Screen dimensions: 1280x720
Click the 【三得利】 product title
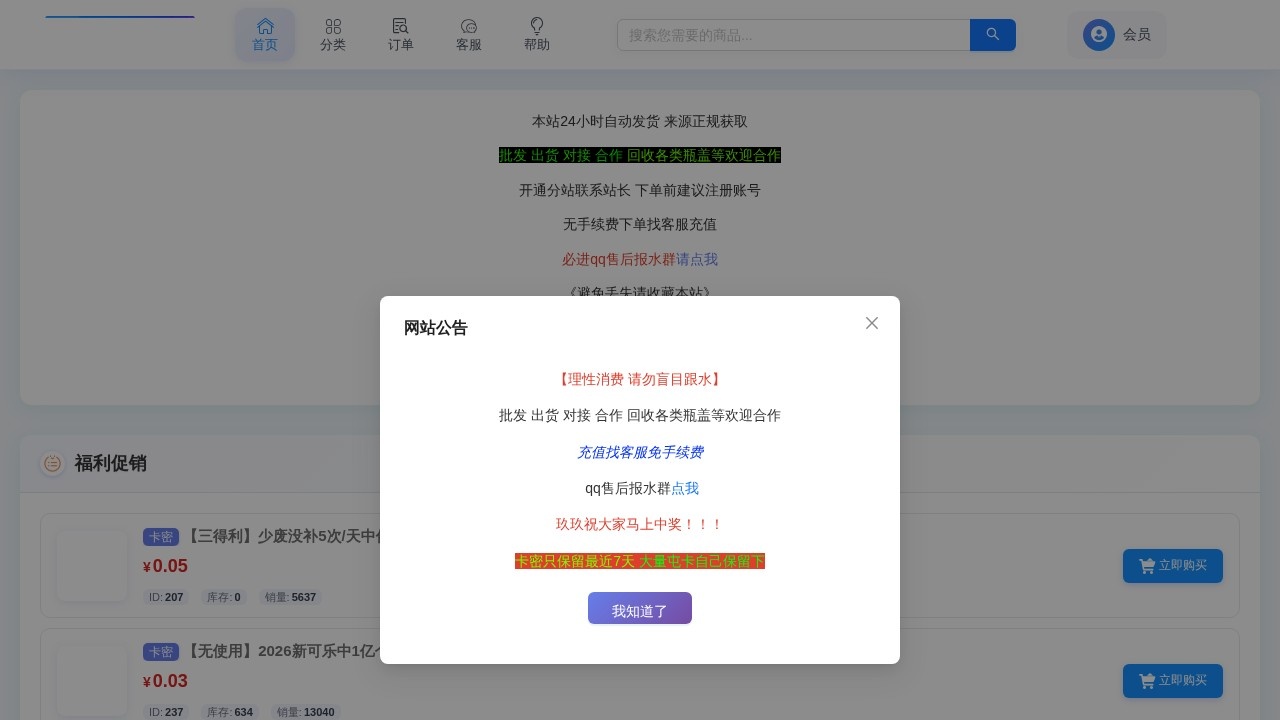click(x=283, y=536)
